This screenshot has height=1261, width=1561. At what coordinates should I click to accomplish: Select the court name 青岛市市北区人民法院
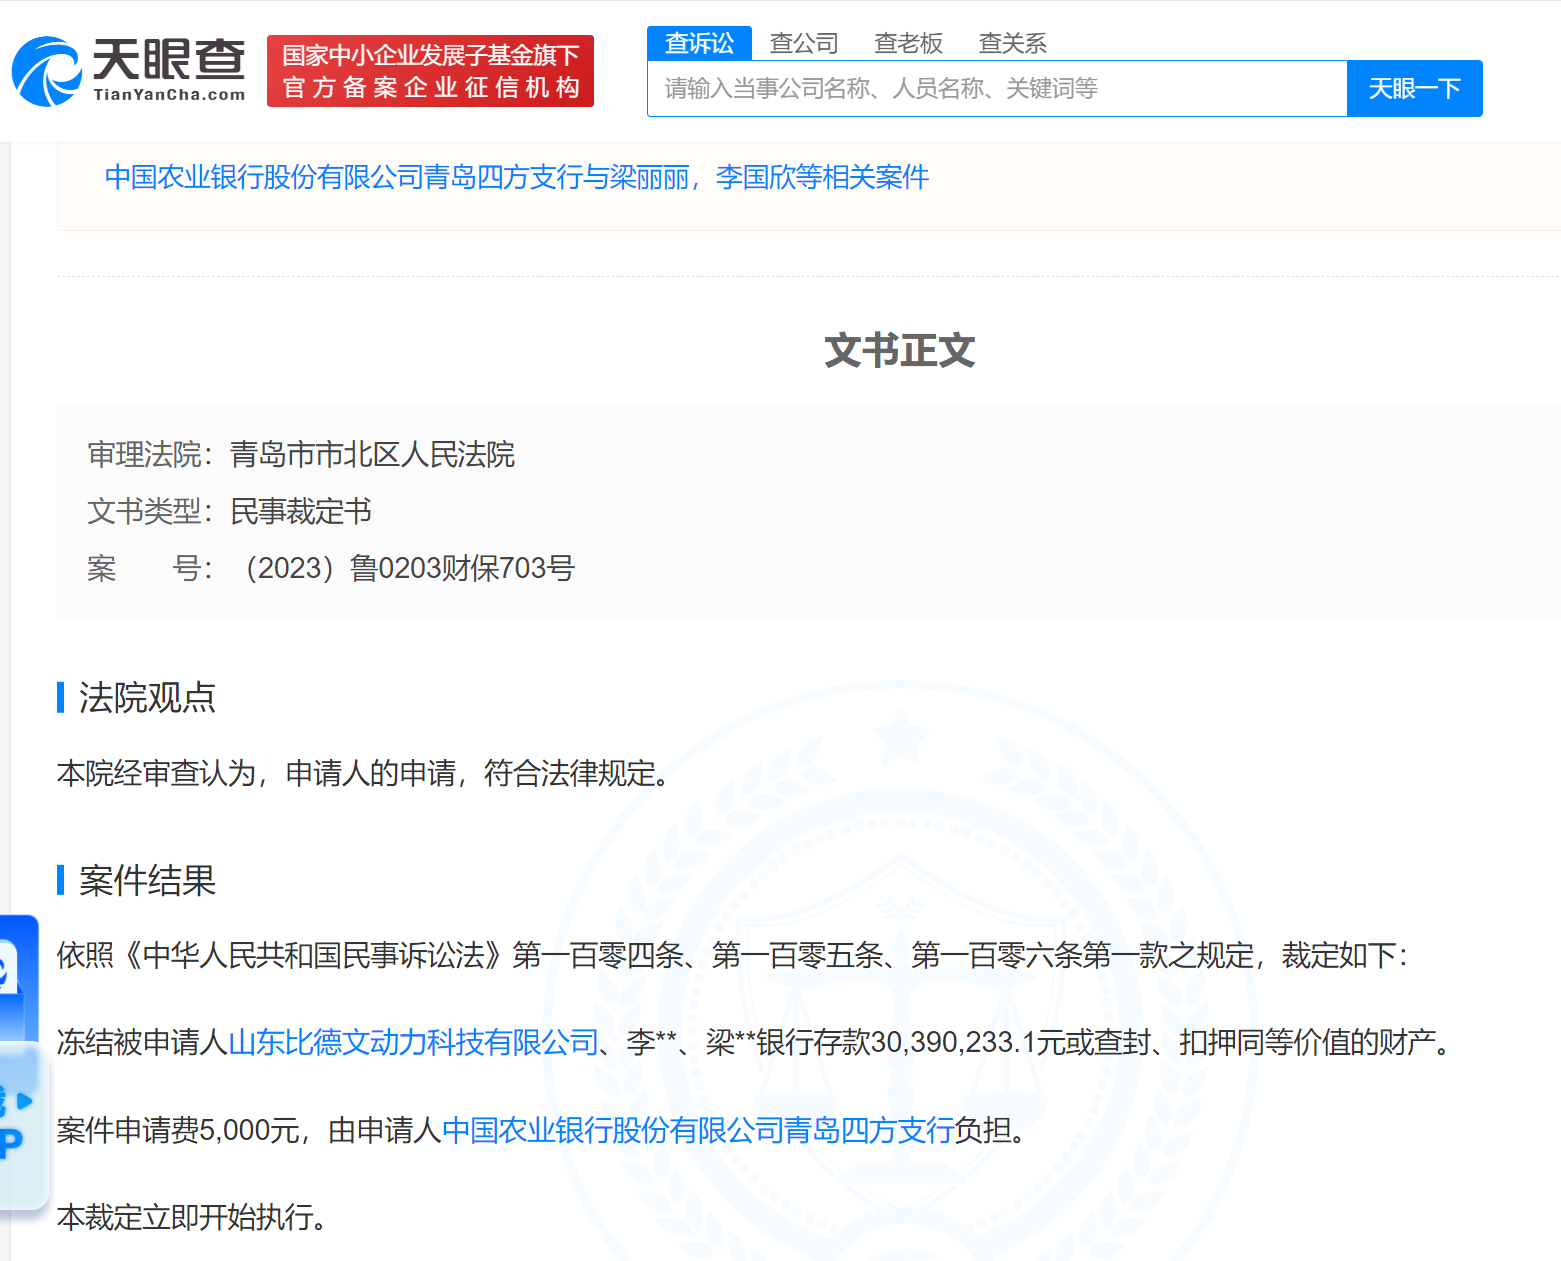[x=372, y=454]
